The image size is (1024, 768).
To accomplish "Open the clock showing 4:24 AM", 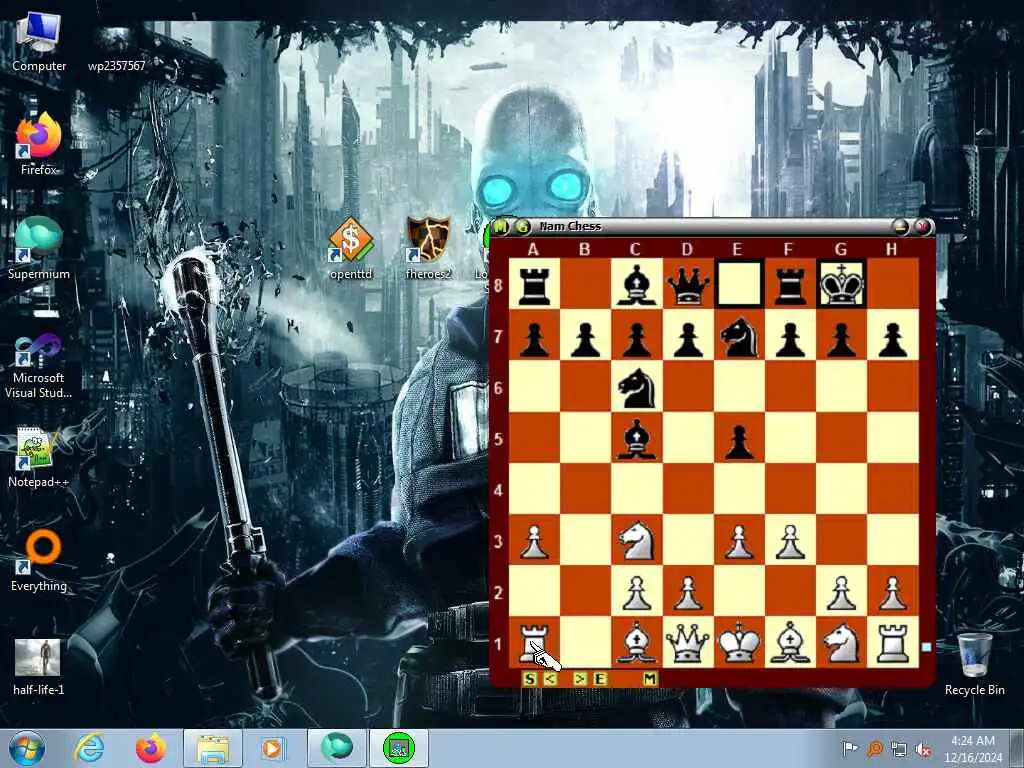I will (973, 748).
